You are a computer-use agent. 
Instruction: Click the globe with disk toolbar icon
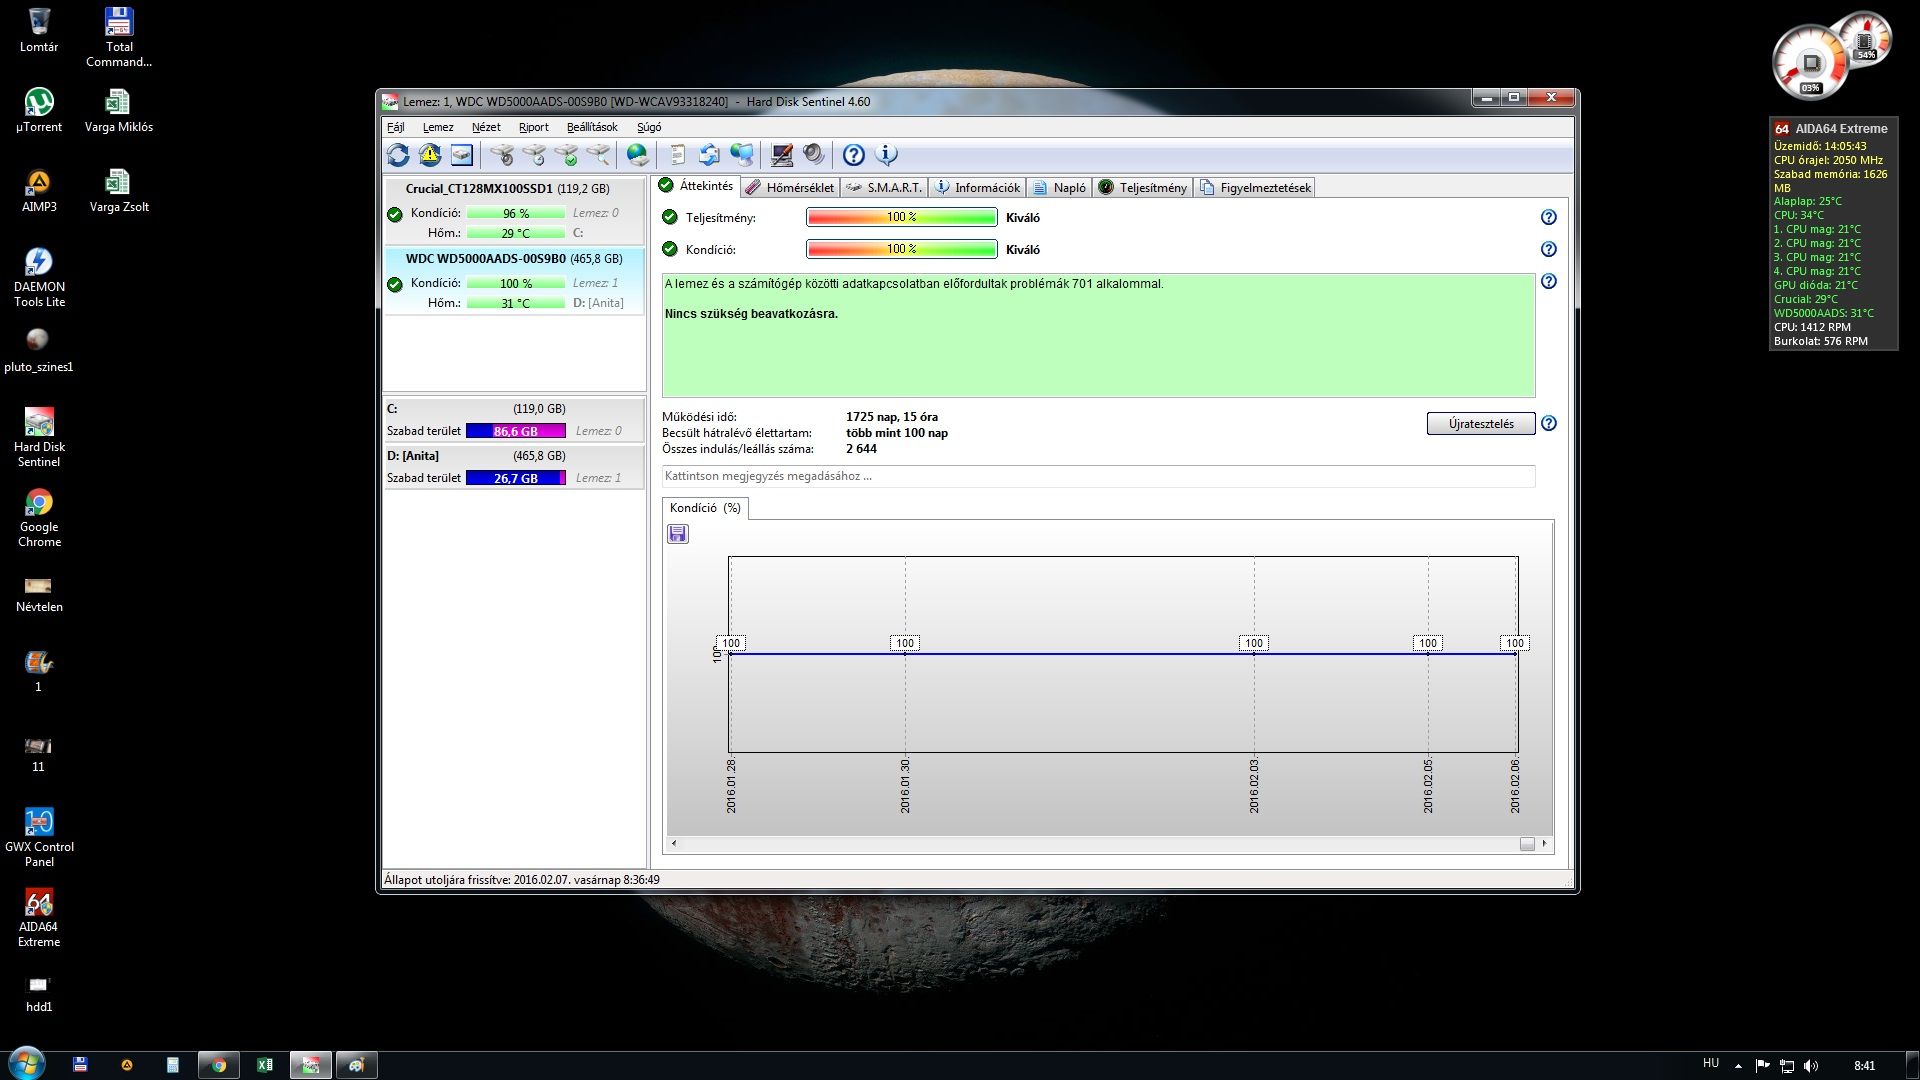click(637, 155)
